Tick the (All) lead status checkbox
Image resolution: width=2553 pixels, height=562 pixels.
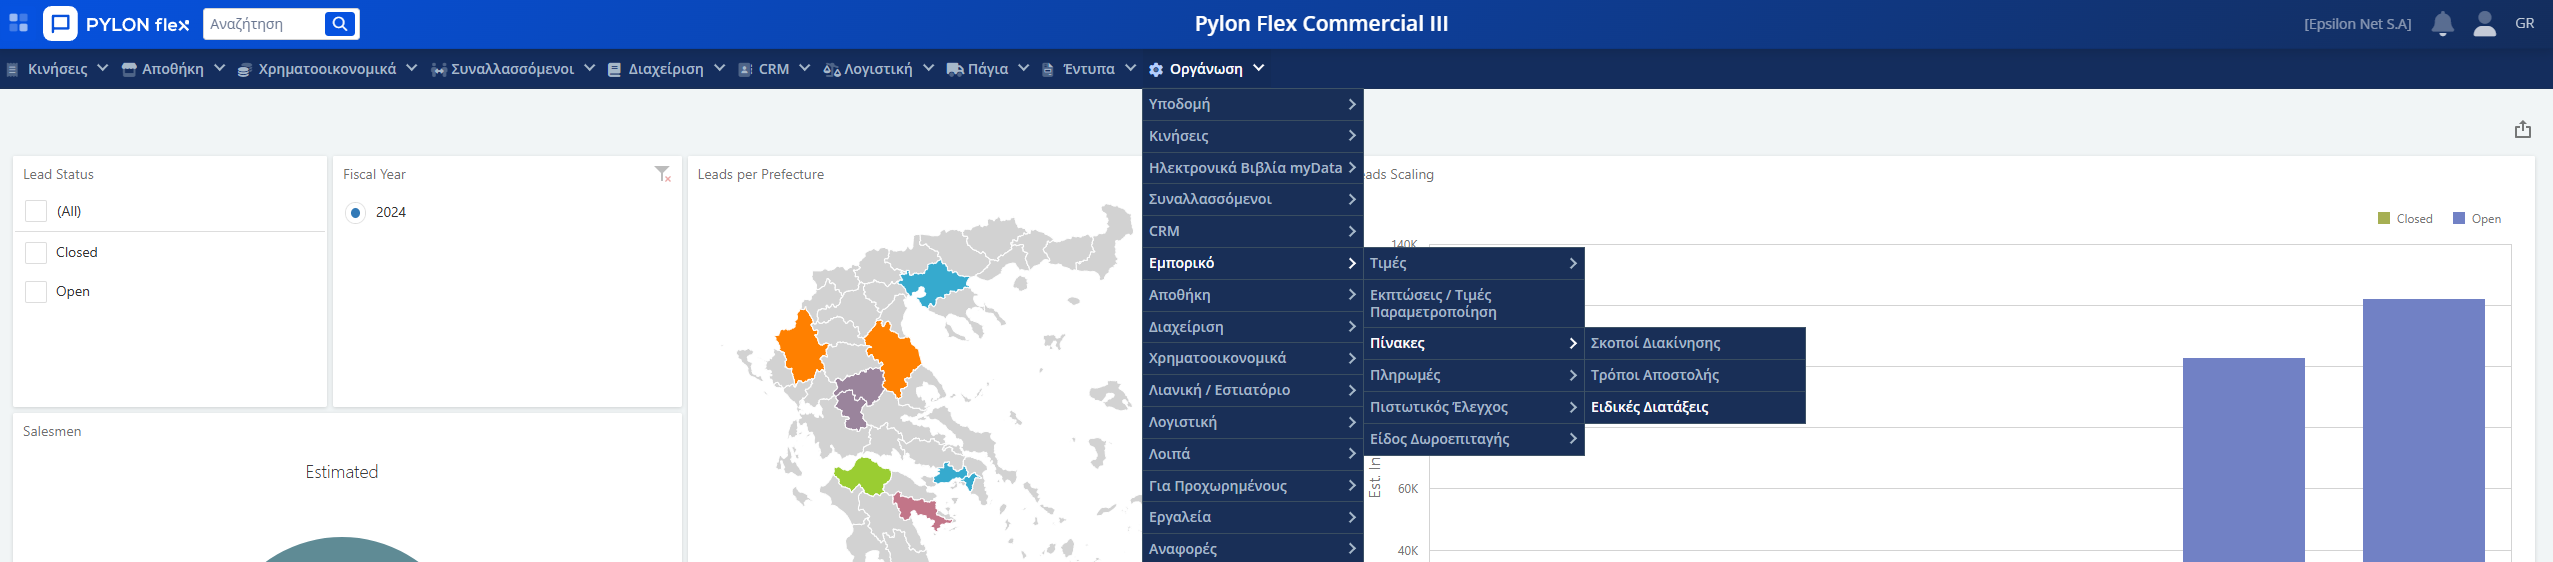coord(36,211)
